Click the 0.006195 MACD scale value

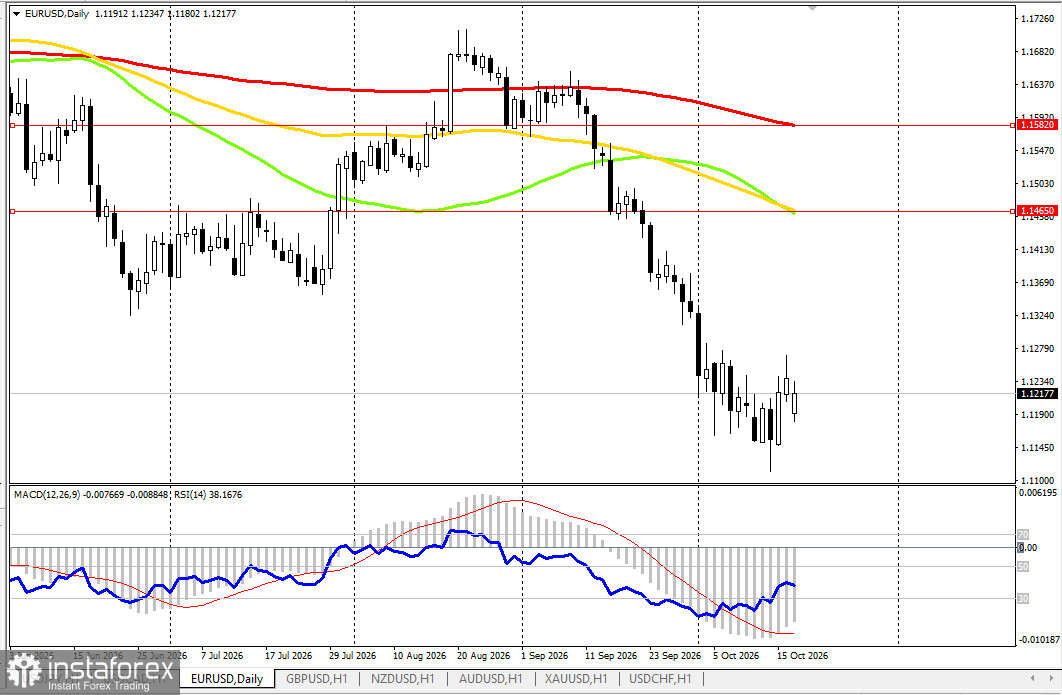pos(1038,492)
